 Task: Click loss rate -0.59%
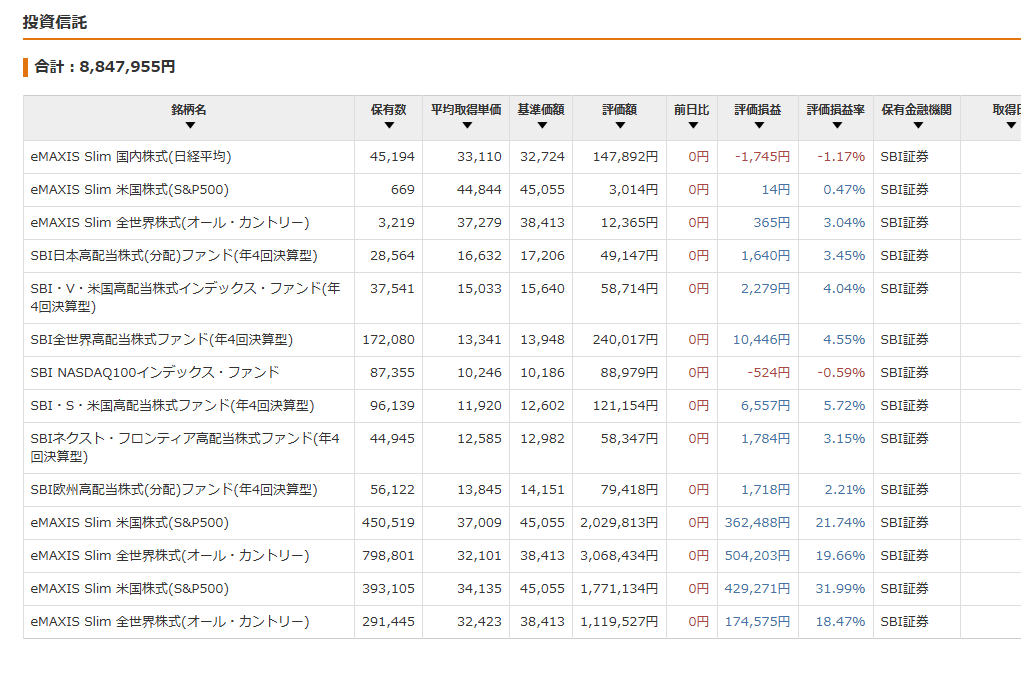(x=841, y=372)
